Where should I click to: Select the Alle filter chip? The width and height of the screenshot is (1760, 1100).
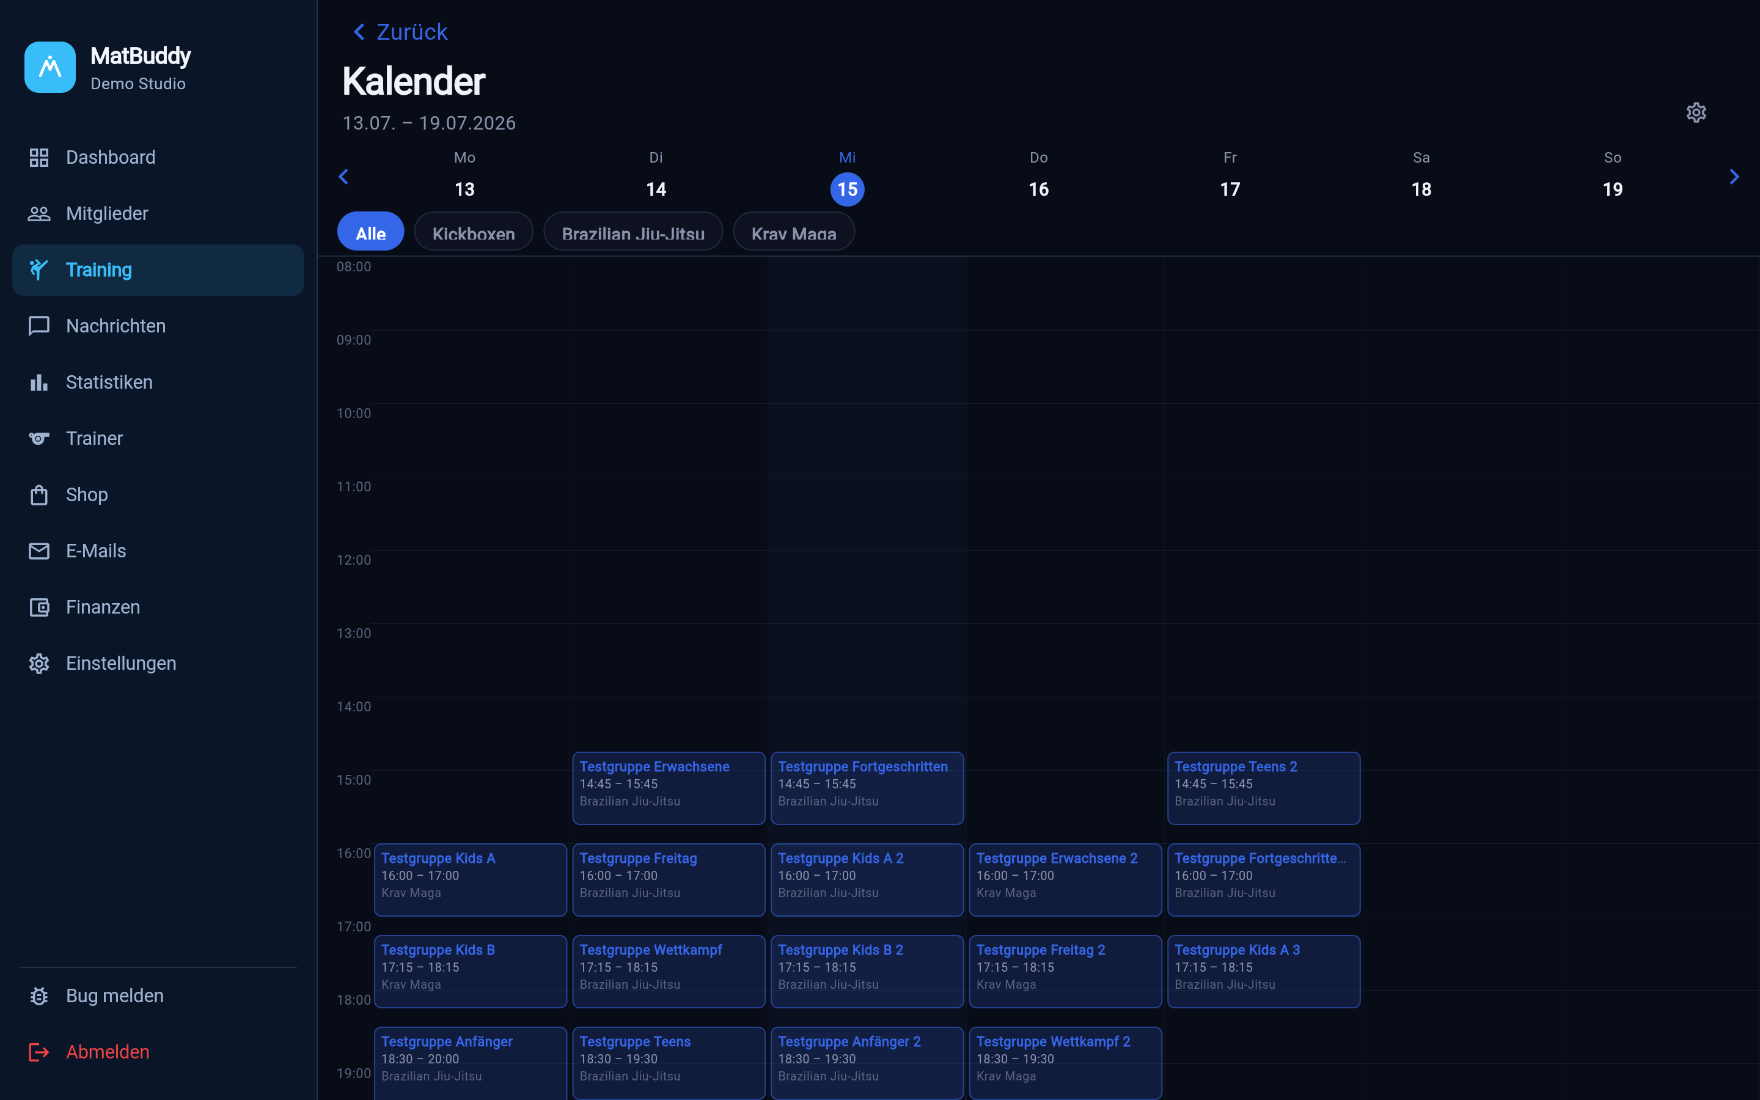click(x=371, y=232)
